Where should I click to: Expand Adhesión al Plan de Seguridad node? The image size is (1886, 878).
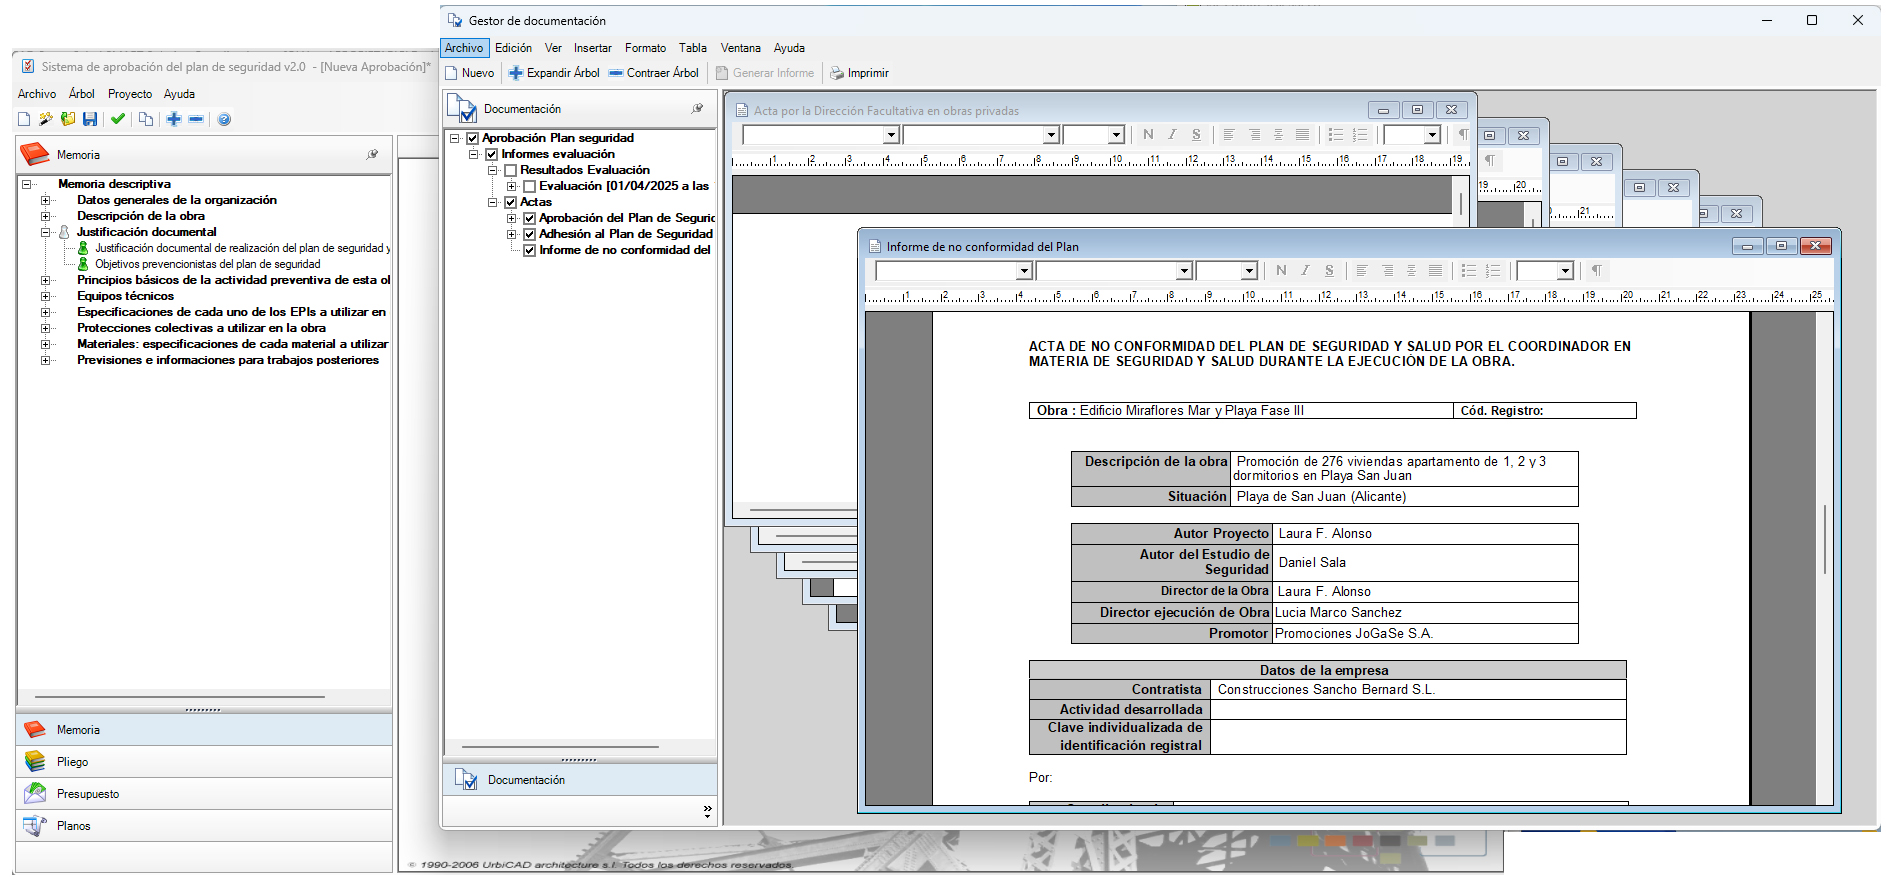point(511,234)
